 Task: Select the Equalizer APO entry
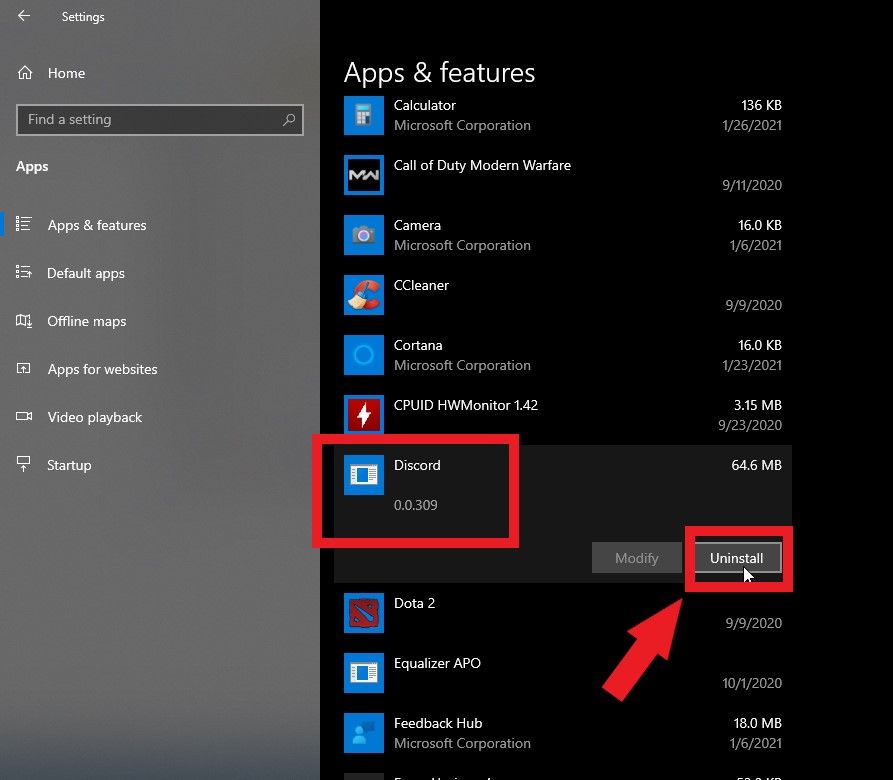pos(563,673)
